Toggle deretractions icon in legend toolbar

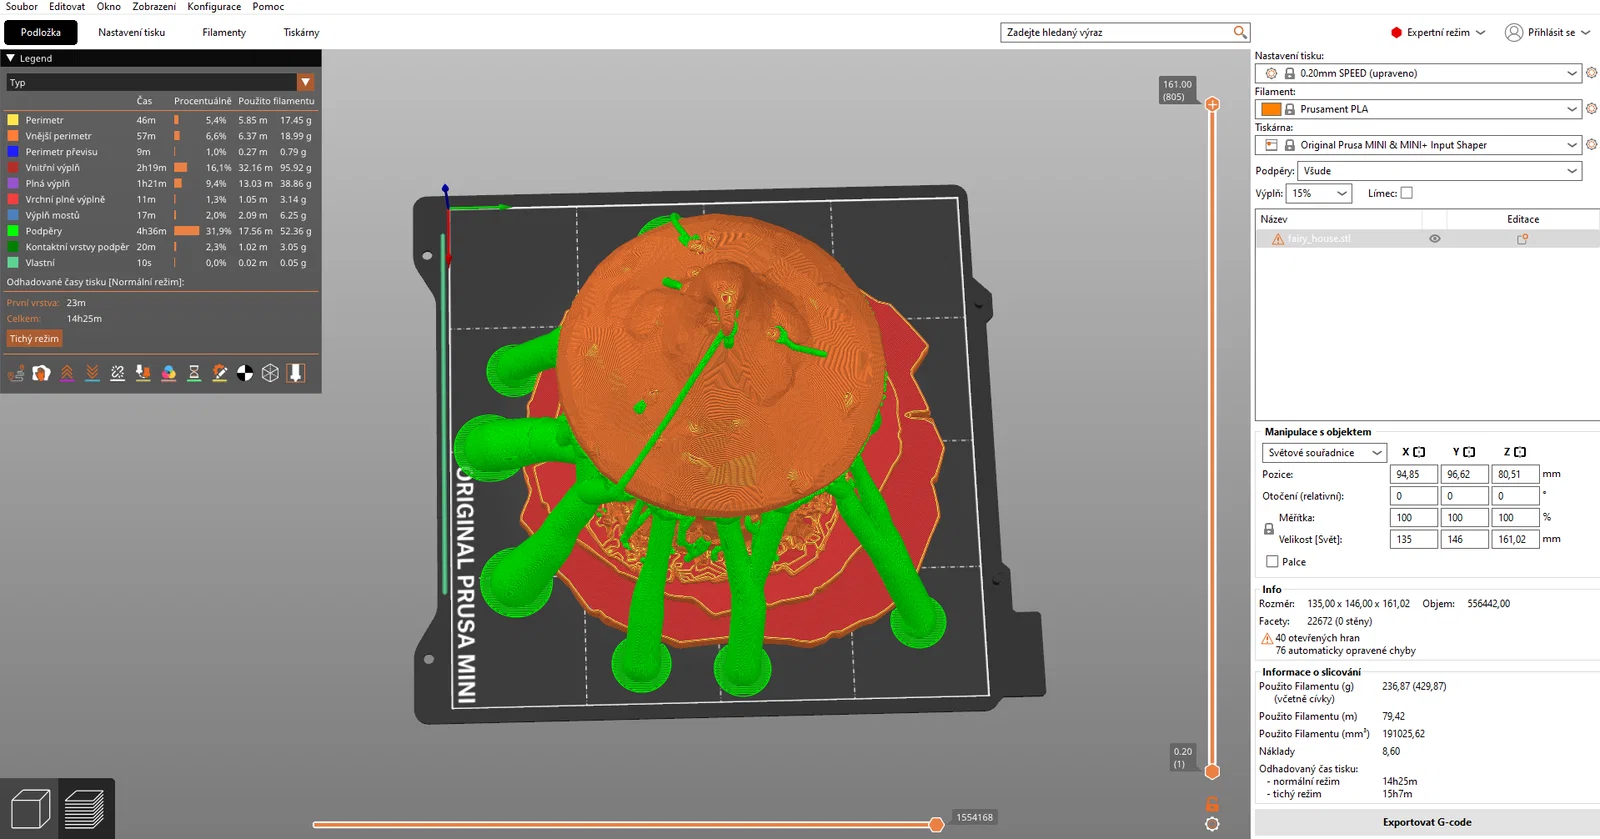tap(92, 373)
